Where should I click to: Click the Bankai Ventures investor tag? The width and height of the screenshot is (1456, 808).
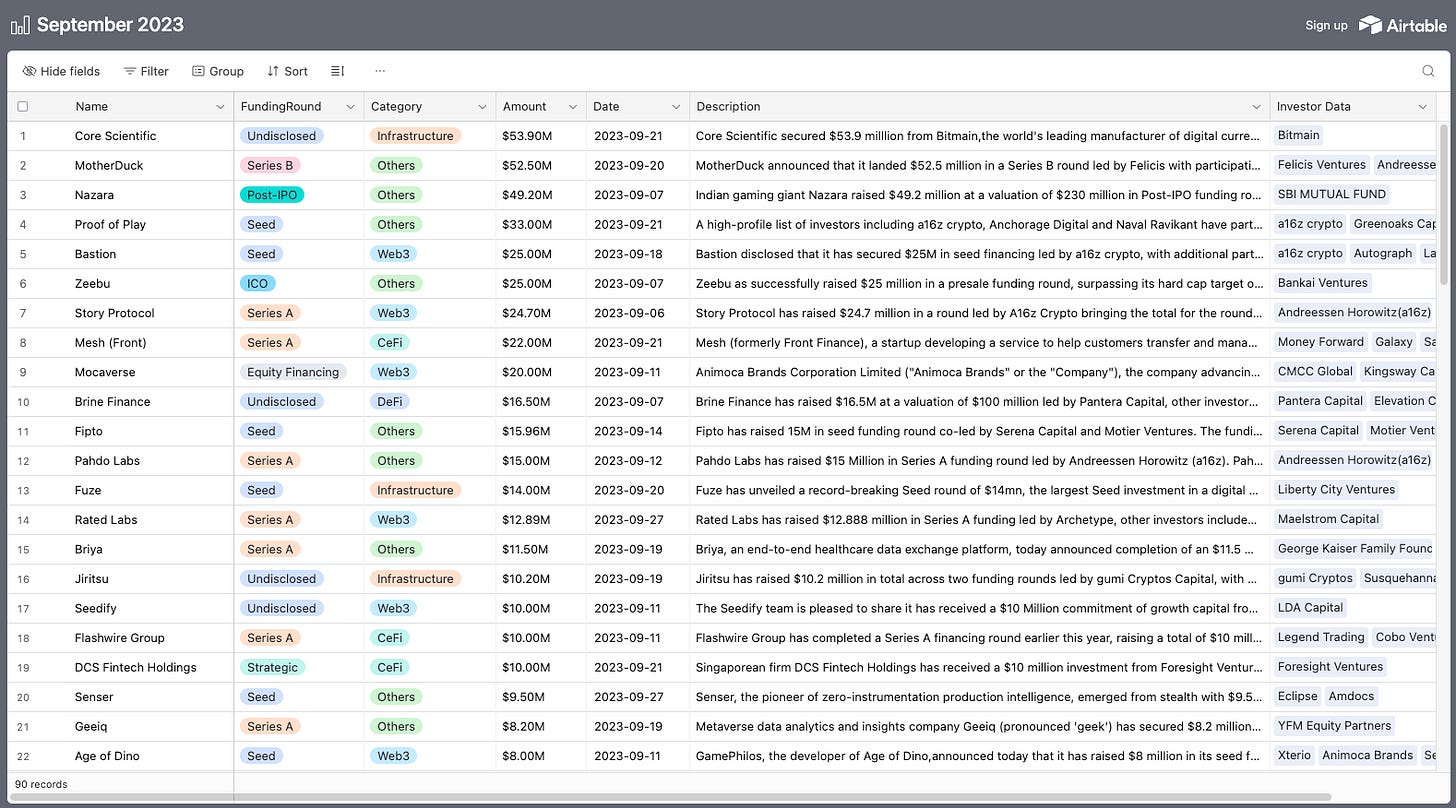coord(1322,283)
